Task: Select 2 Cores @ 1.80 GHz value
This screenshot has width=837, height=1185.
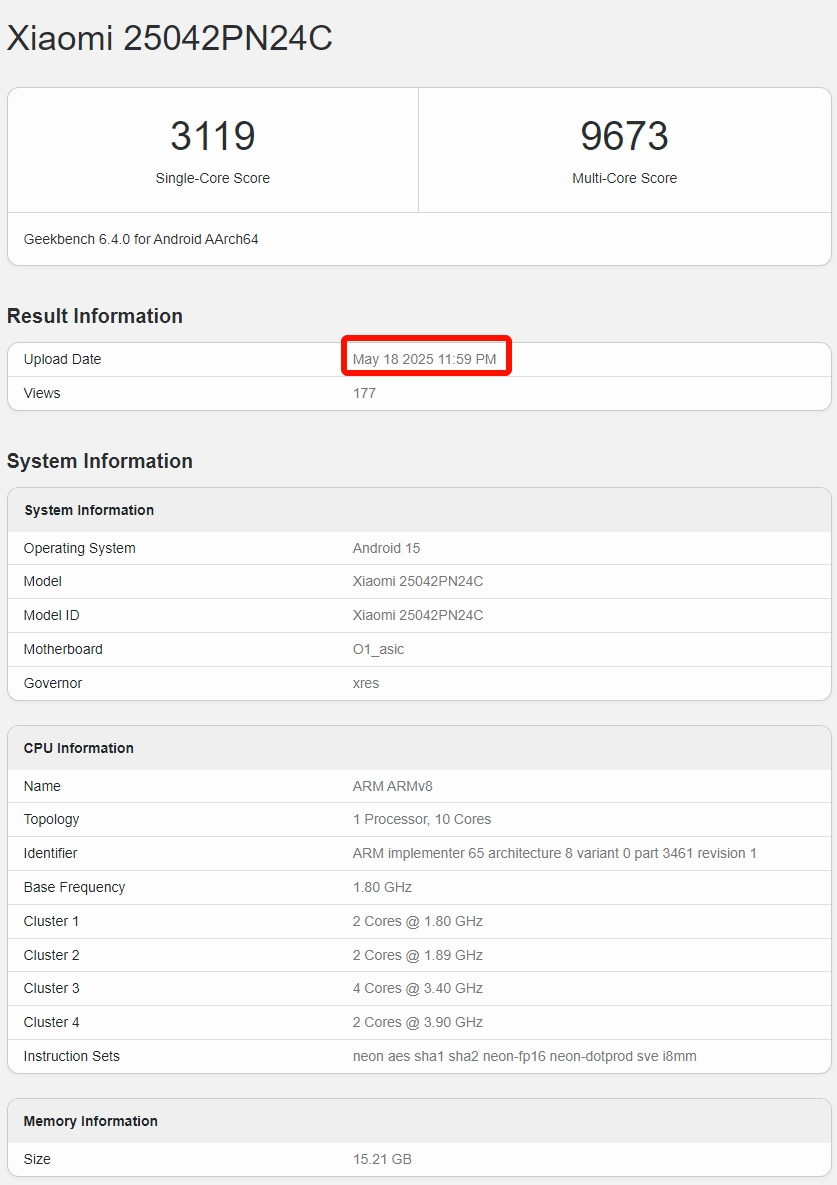Action: [x=418, y=921]
